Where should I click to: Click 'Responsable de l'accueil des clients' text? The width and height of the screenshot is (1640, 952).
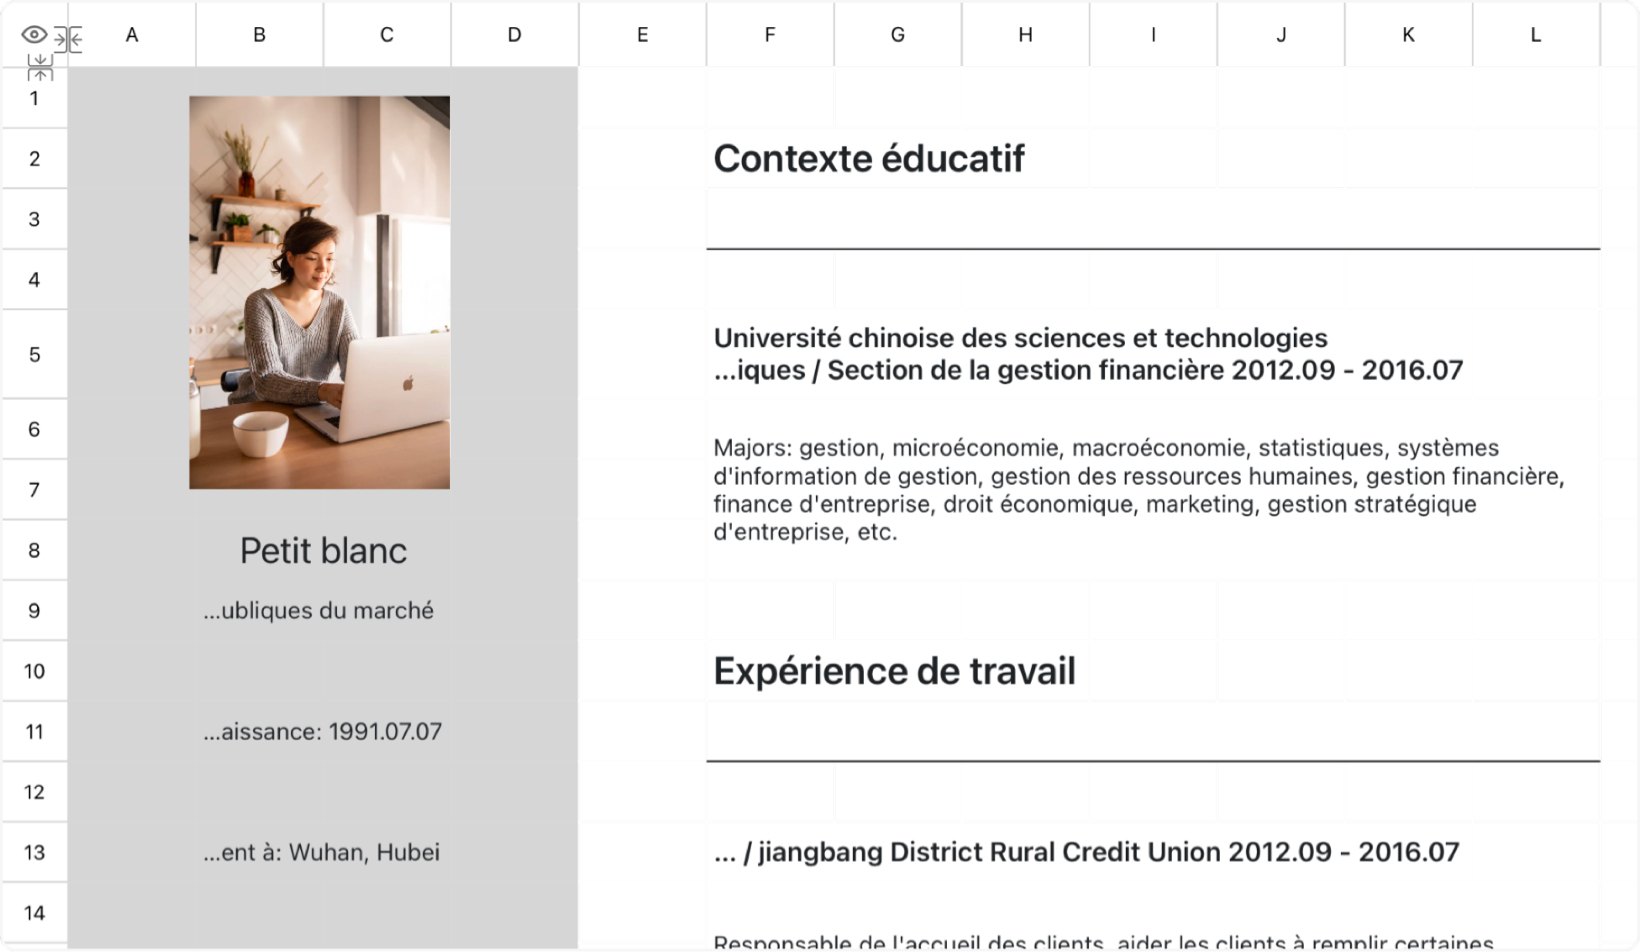tap(1103, 942)
